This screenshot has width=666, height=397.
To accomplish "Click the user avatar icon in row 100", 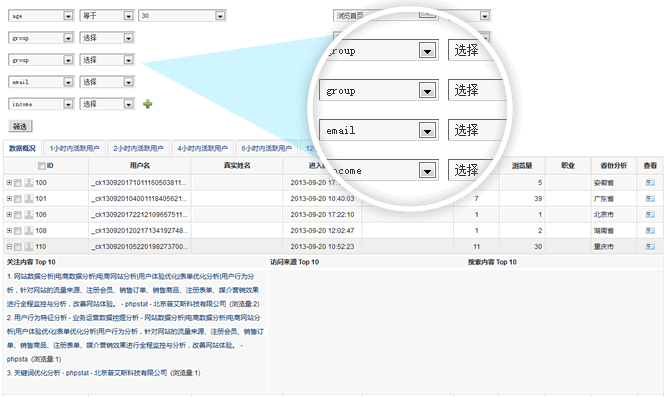I will point(29,183).
